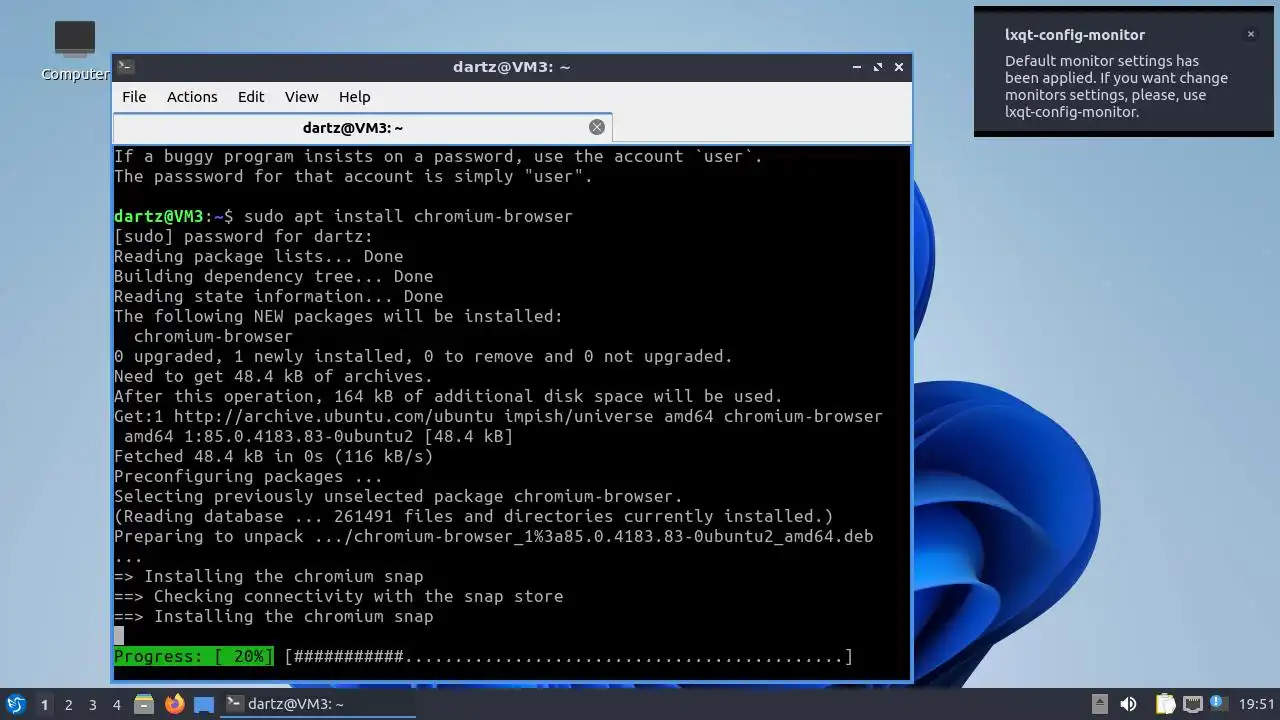Switch to desktop 3
1280x720 pixels.
click(92, 705)
